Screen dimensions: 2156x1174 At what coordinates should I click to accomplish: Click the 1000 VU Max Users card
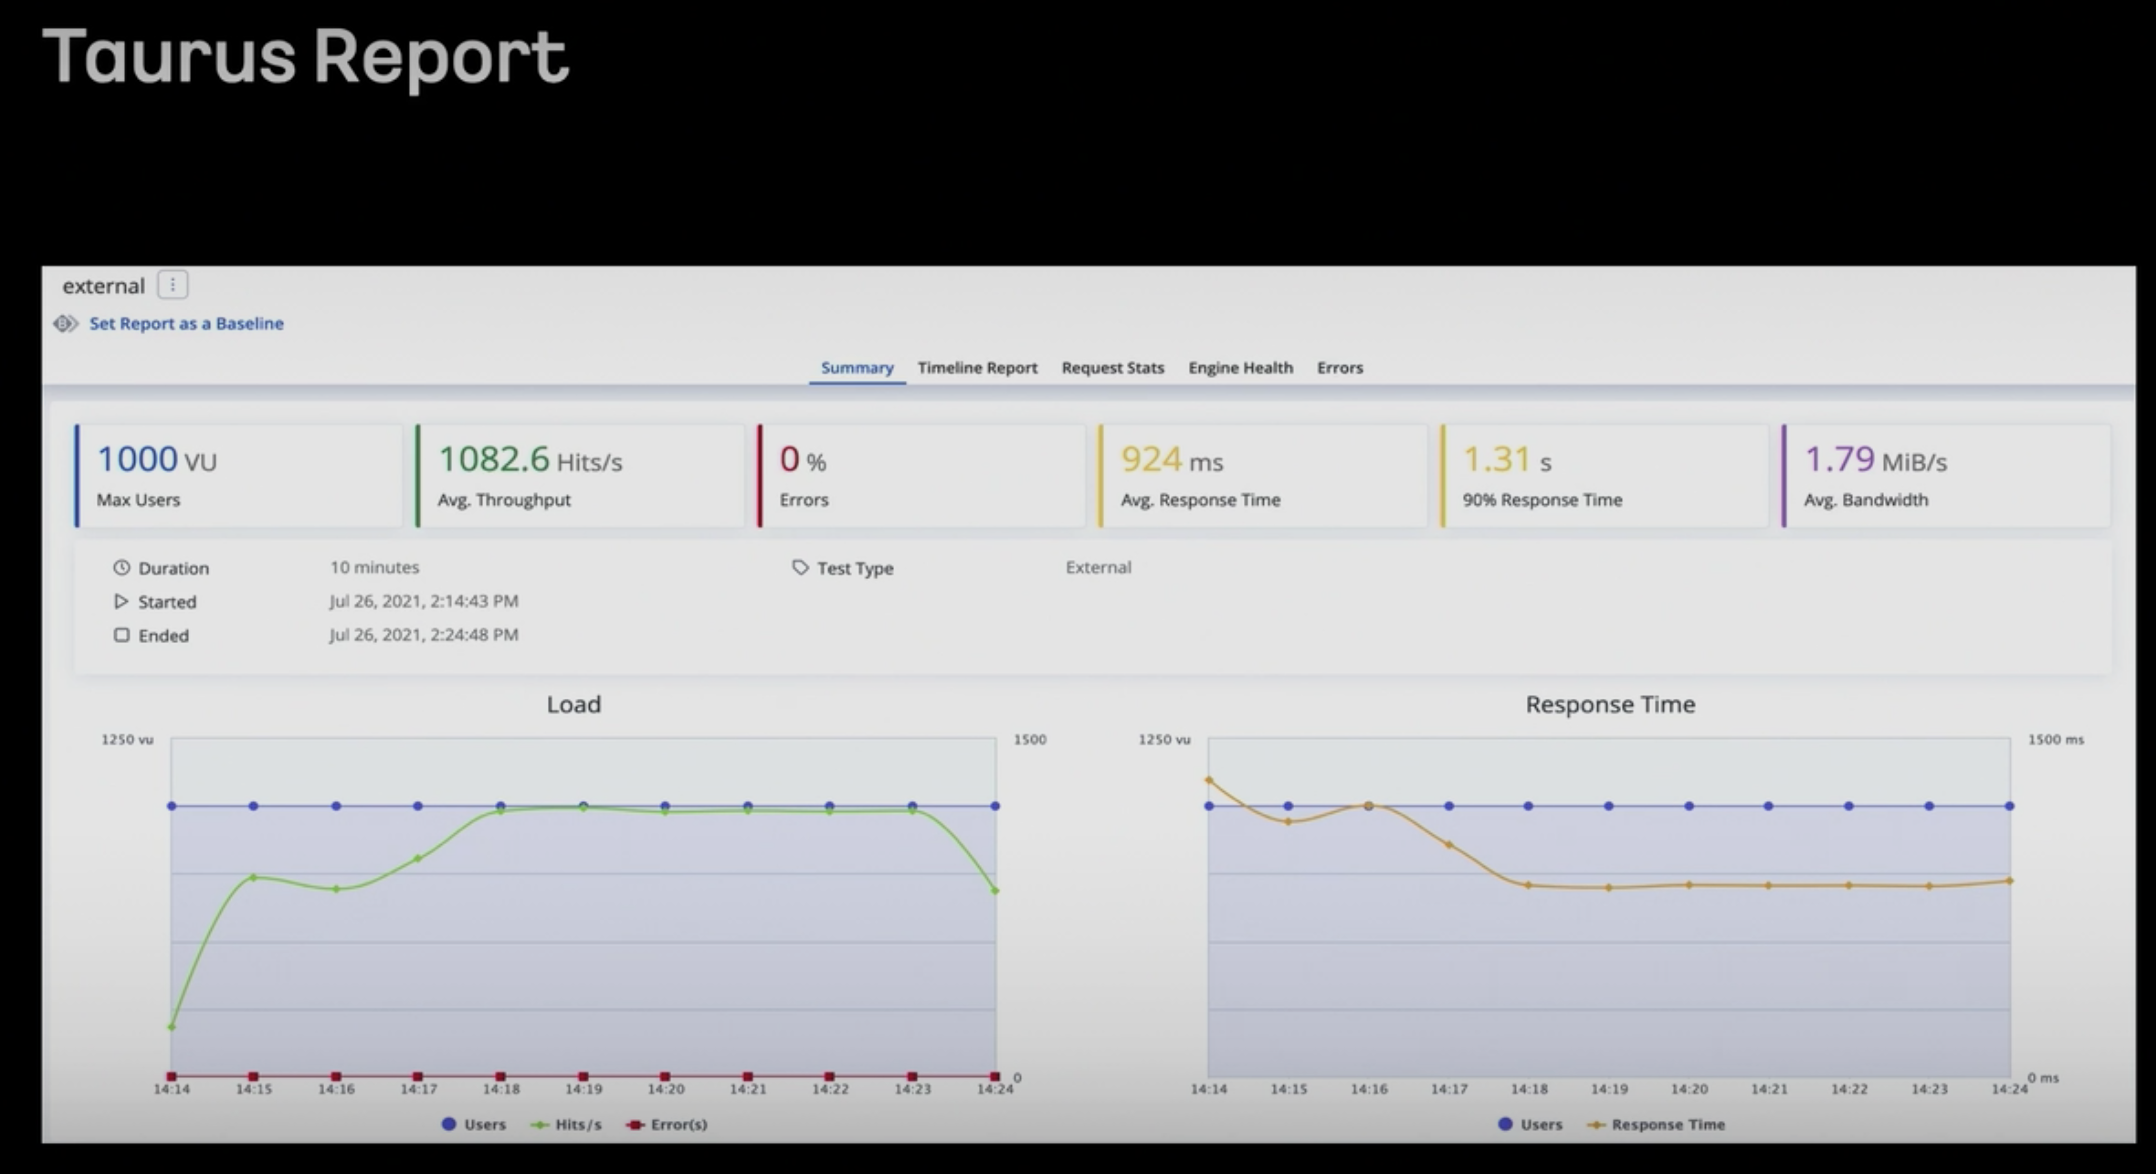[238, 476]
